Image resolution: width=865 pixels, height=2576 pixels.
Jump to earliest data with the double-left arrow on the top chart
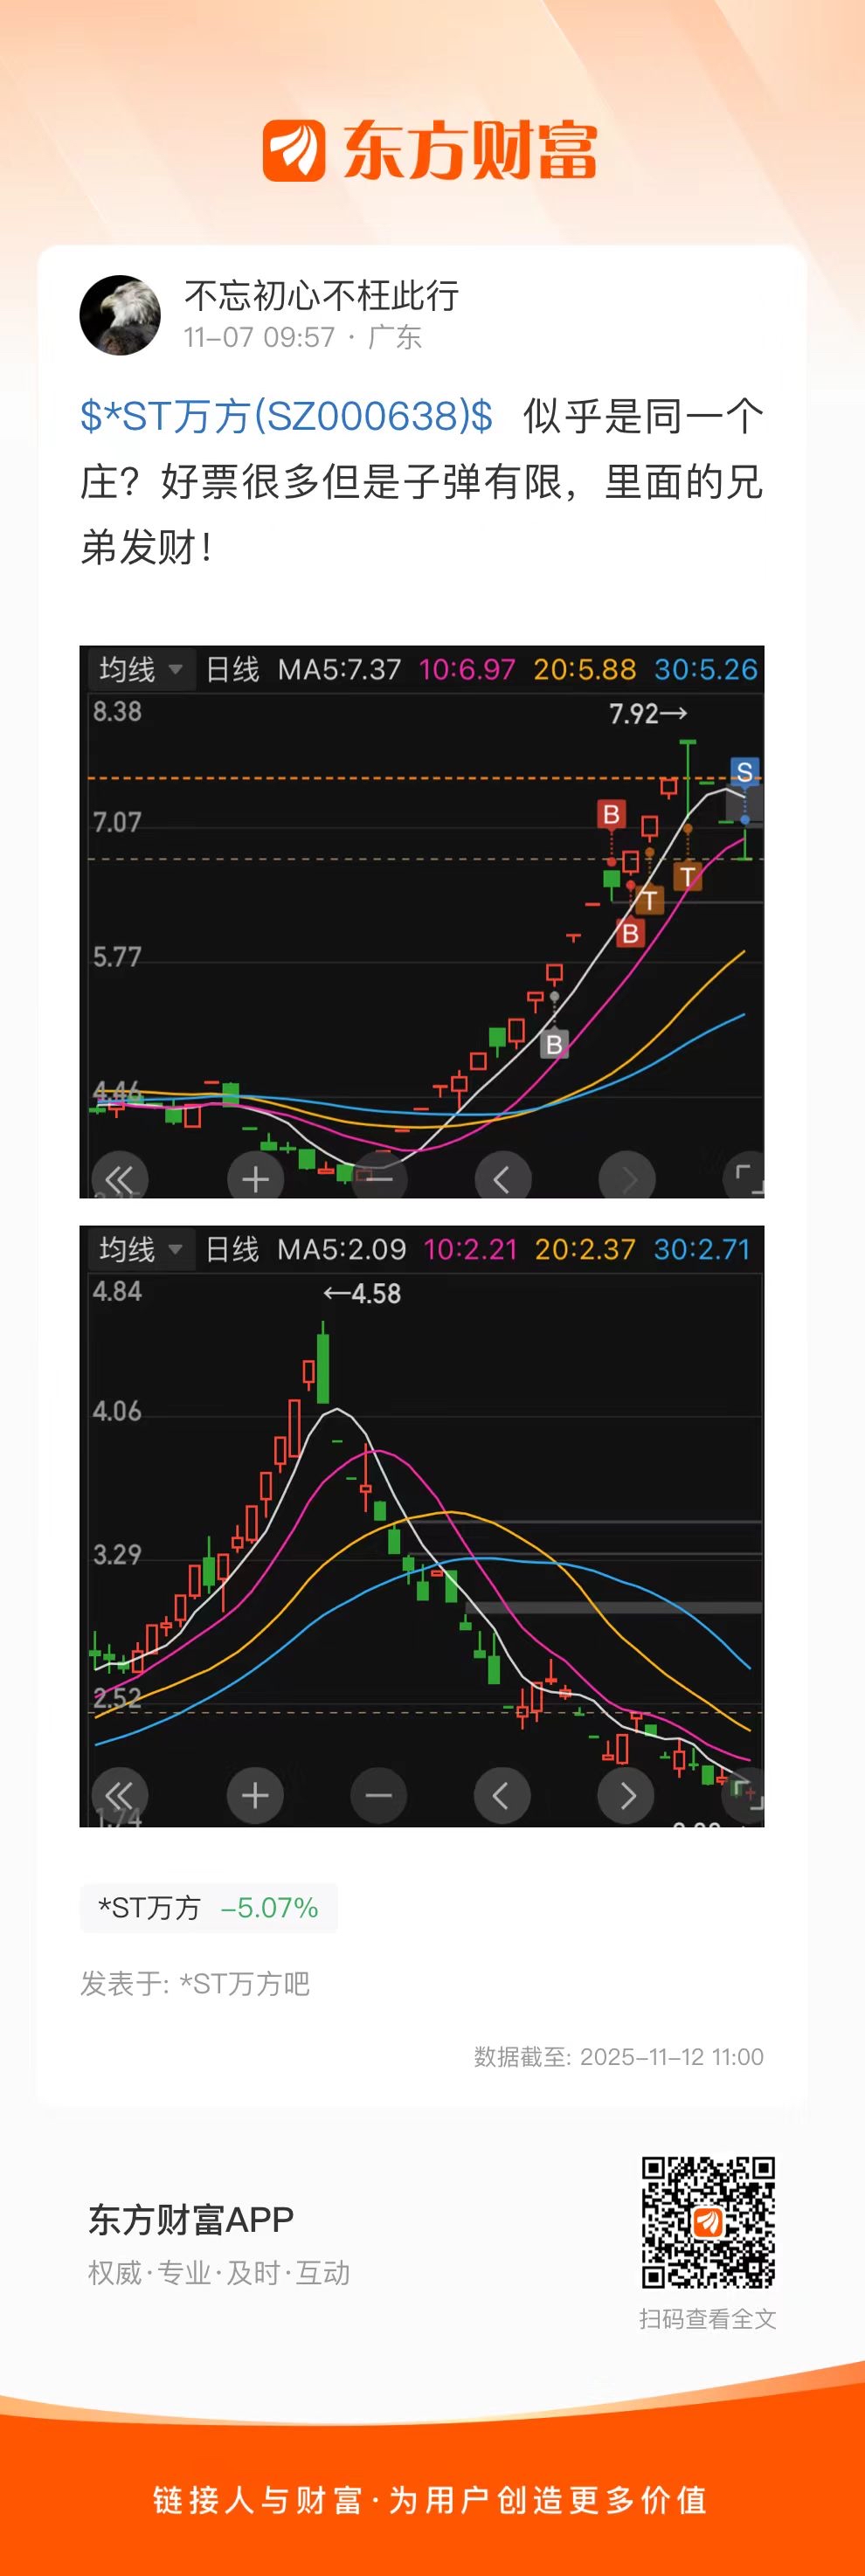pos(120,1179)
